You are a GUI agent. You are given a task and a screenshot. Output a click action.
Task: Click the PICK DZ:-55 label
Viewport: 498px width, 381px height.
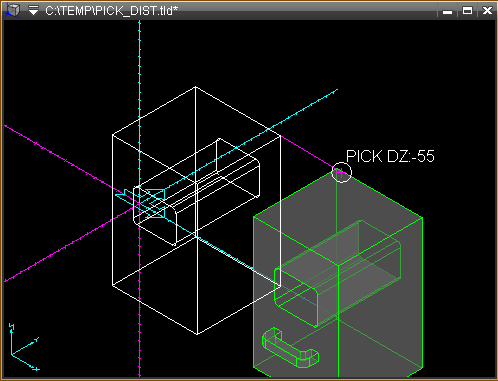pos(390,156)
